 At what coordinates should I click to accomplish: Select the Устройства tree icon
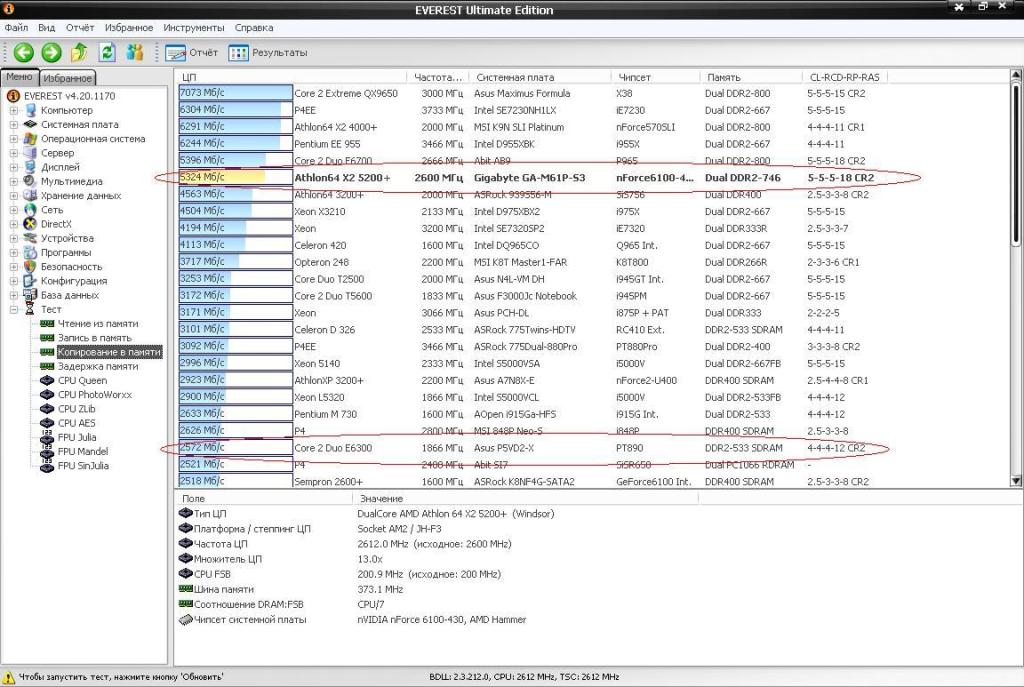[31, 238]
